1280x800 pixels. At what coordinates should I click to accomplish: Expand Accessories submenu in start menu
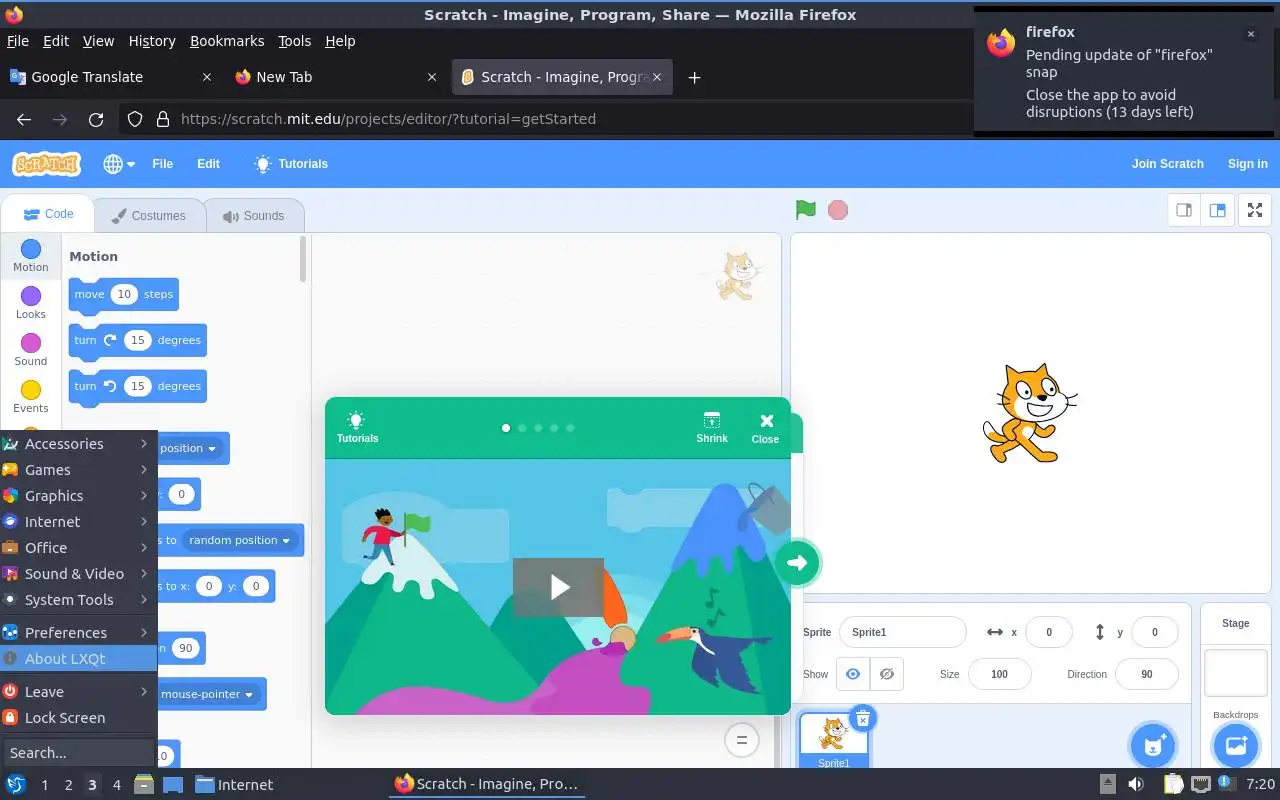point(78,444)
